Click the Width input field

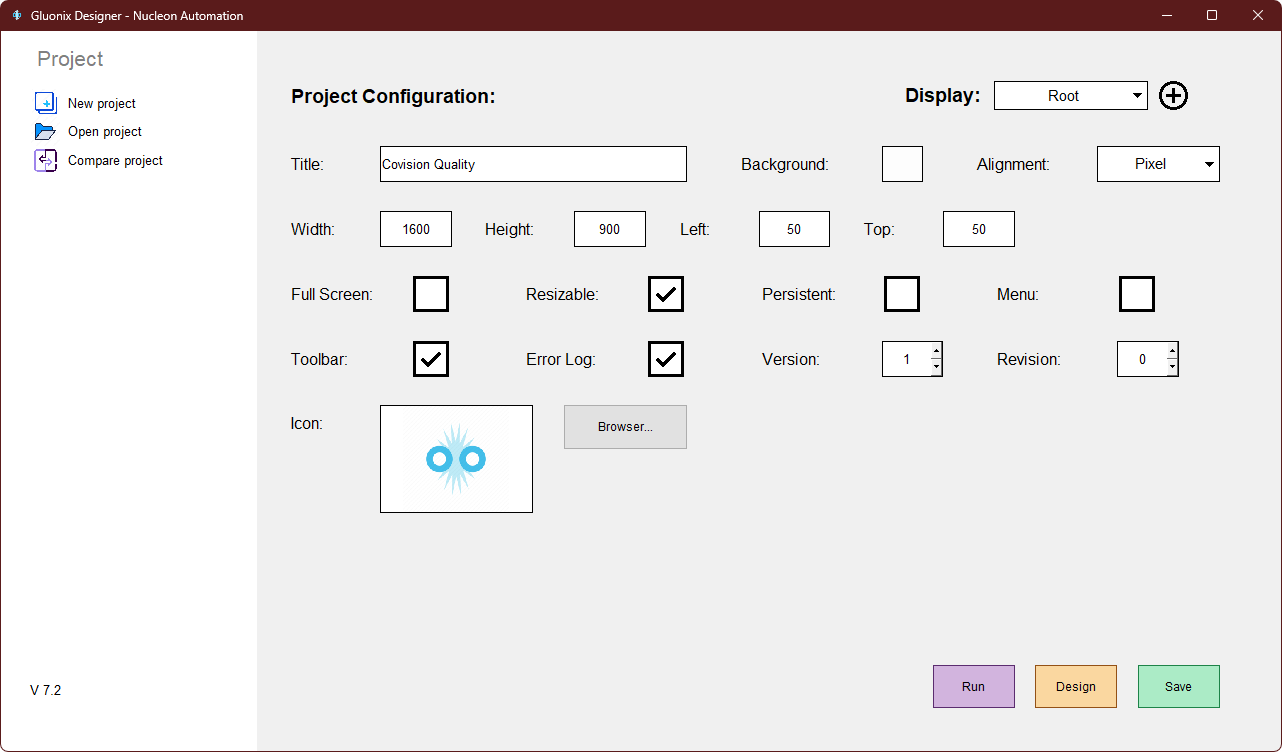(416, 229)
